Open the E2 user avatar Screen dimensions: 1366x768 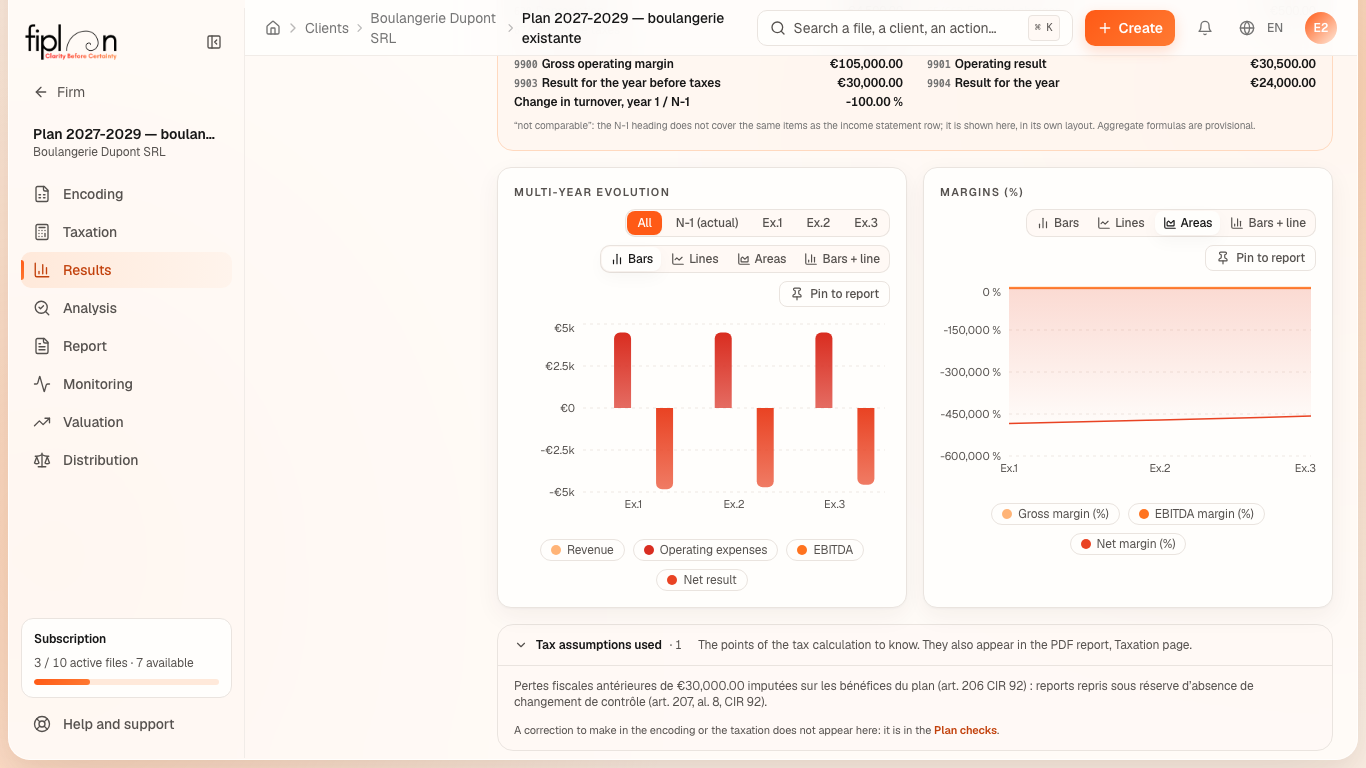click(1321, 28)
